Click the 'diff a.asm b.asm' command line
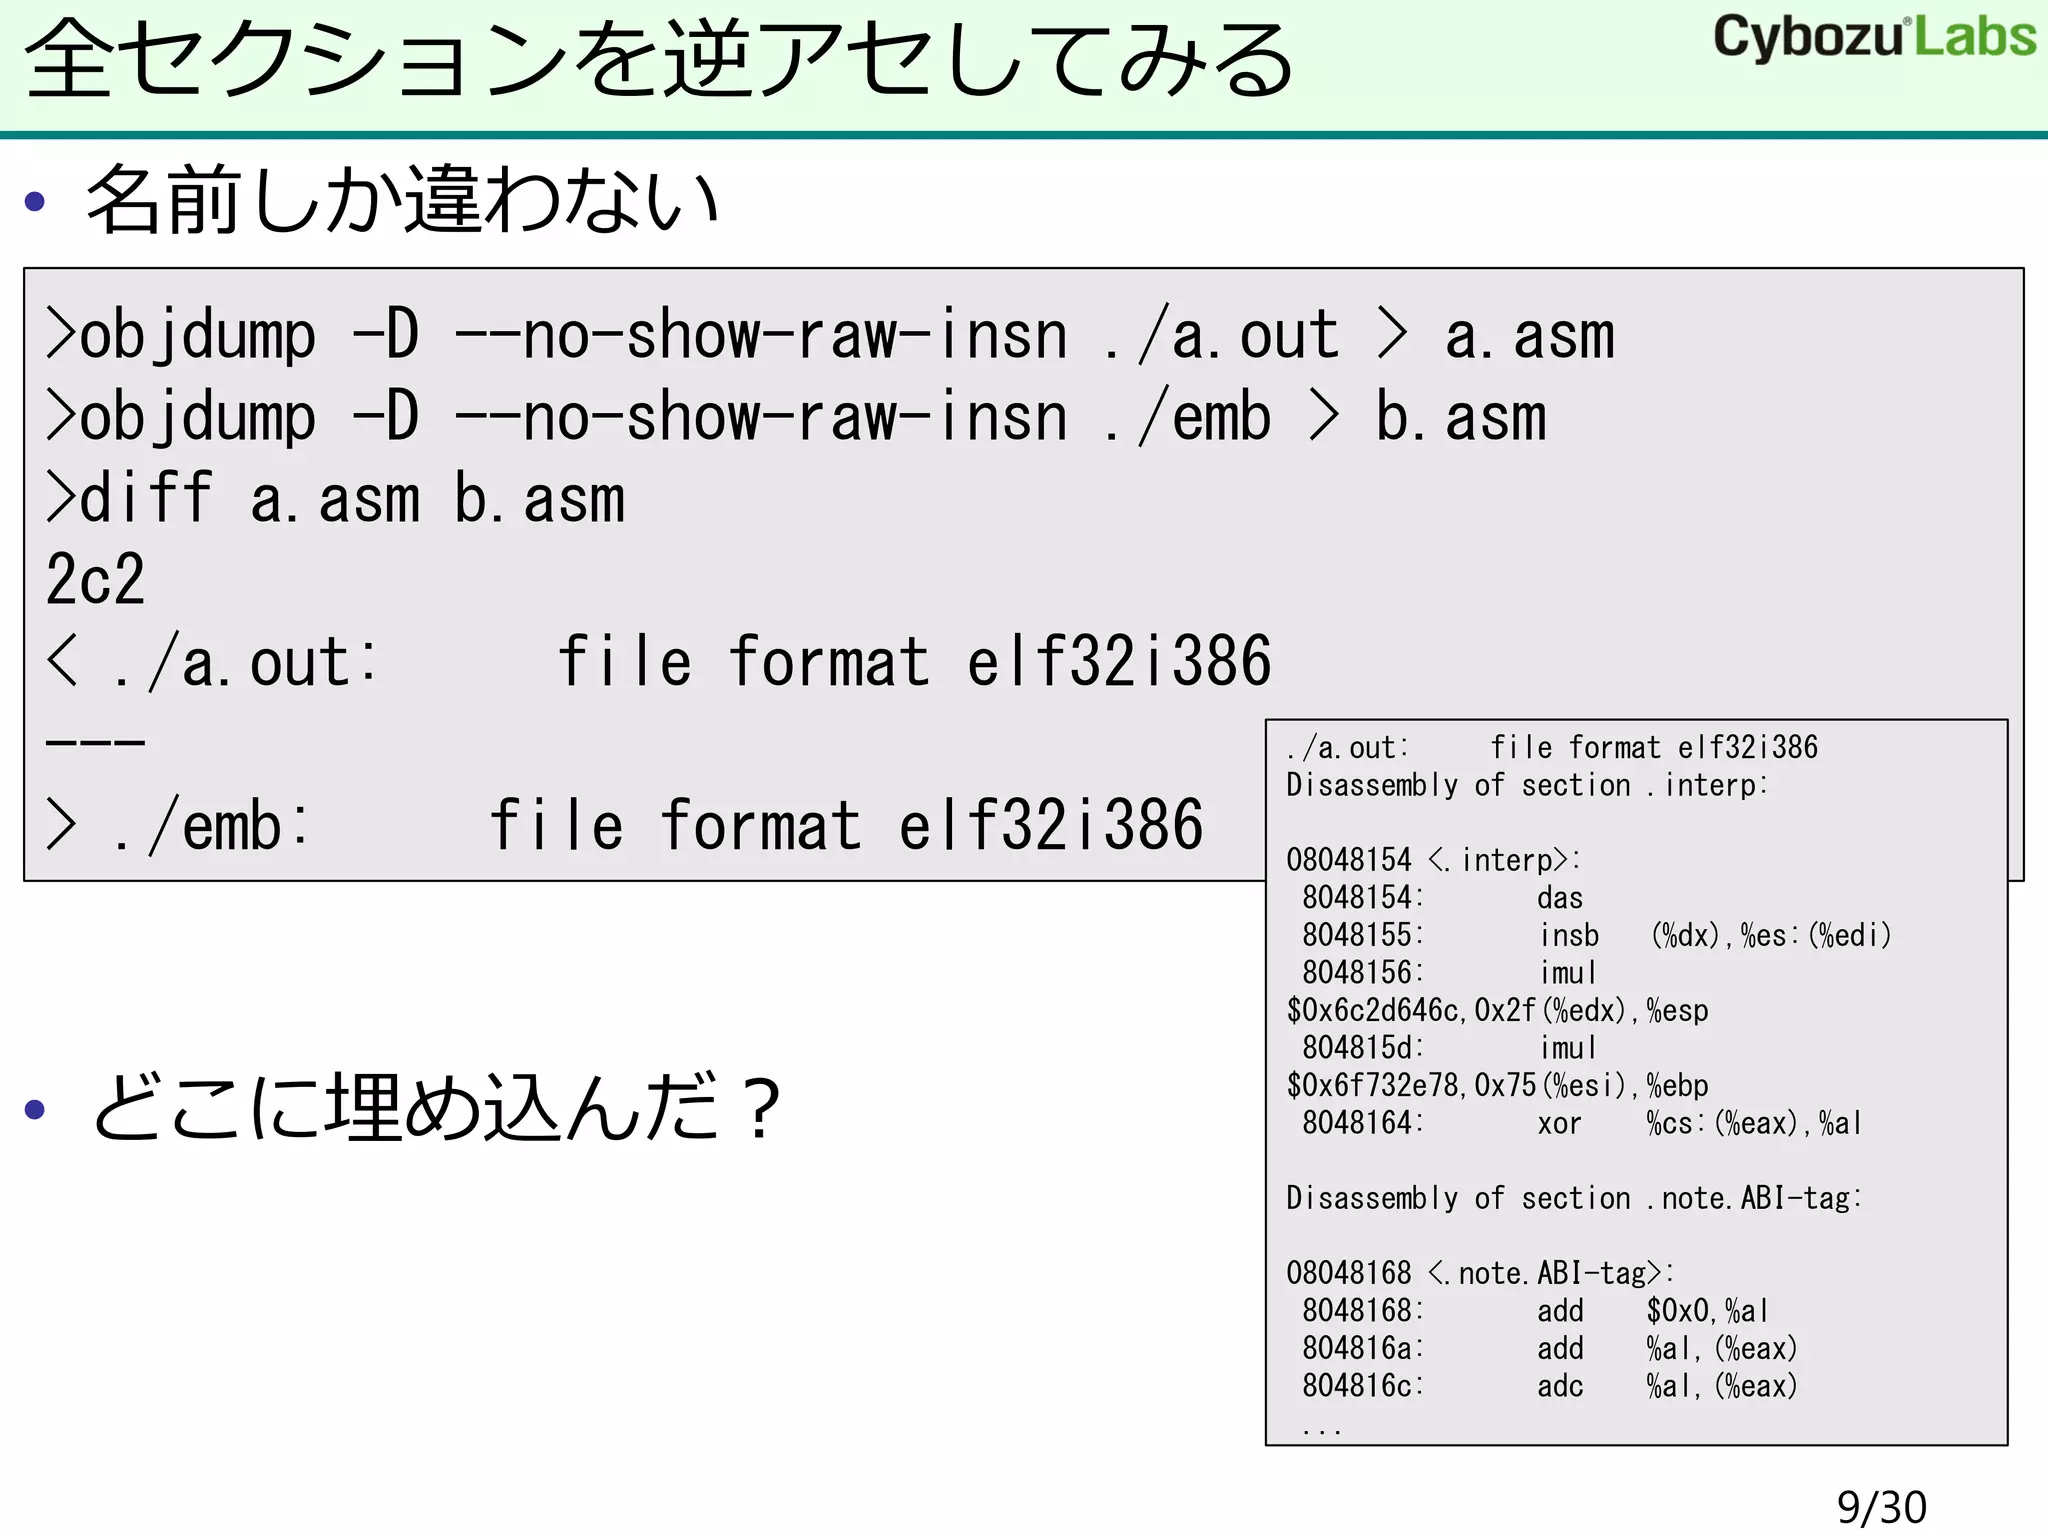 point(335,499)
